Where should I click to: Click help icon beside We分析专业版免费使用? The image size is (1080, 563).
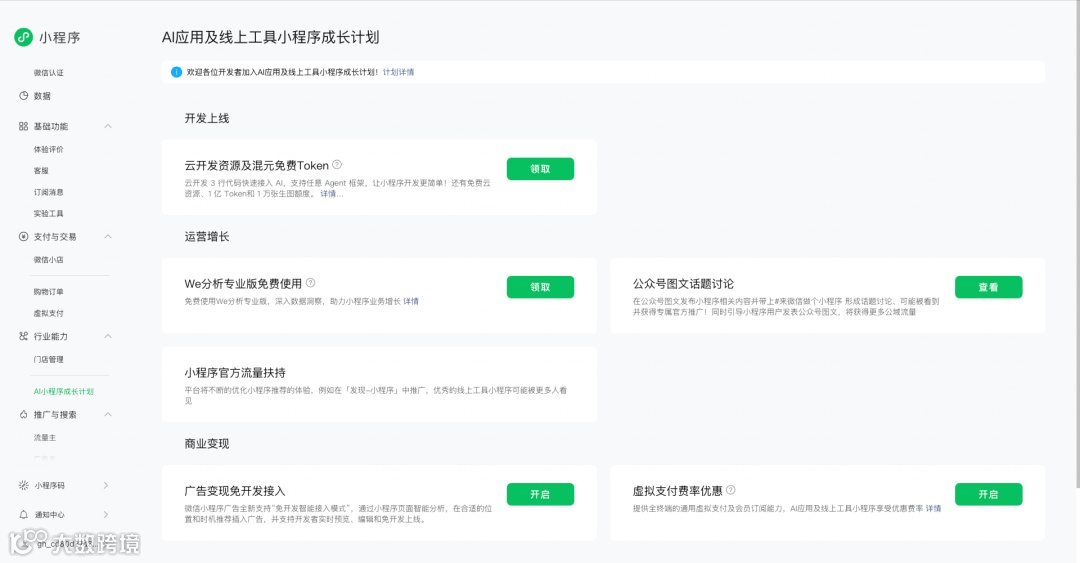tap(311, 283)
